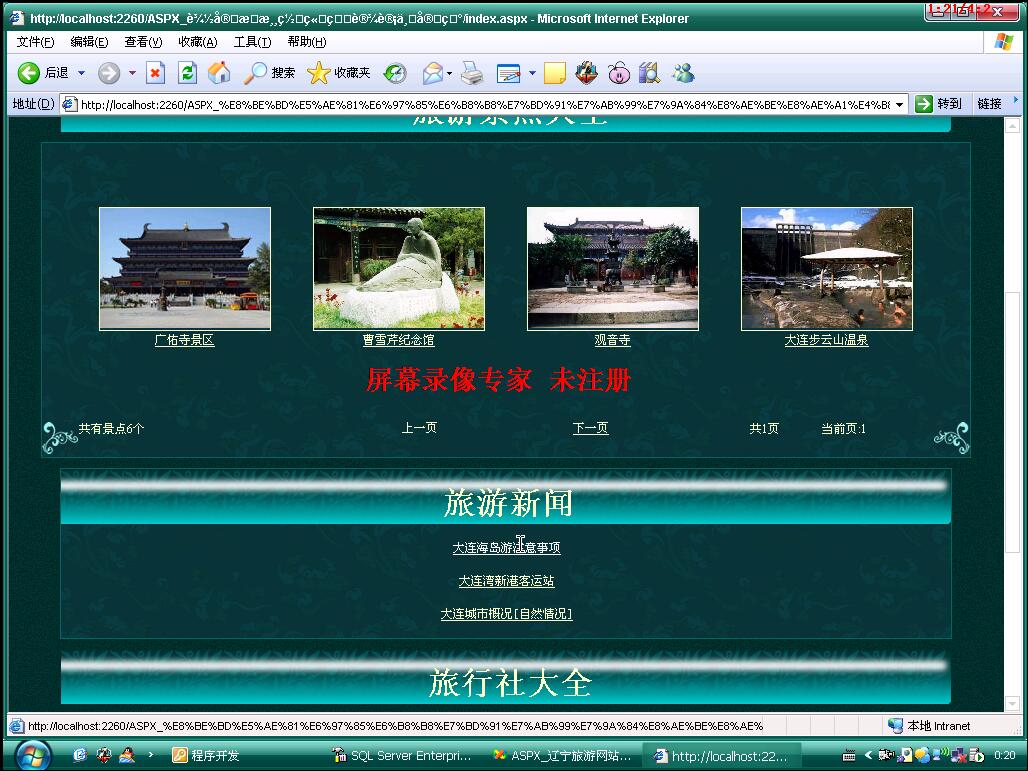Click the 转到 Go button

click(x=938, y=104)
